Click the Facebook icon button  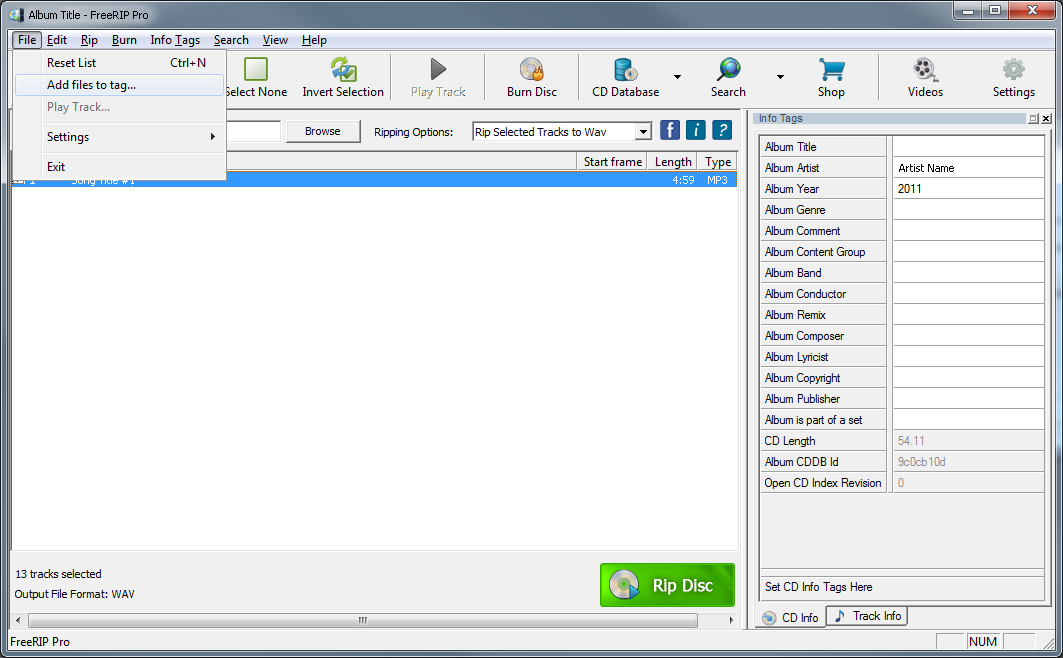click(x=670, y=130)
